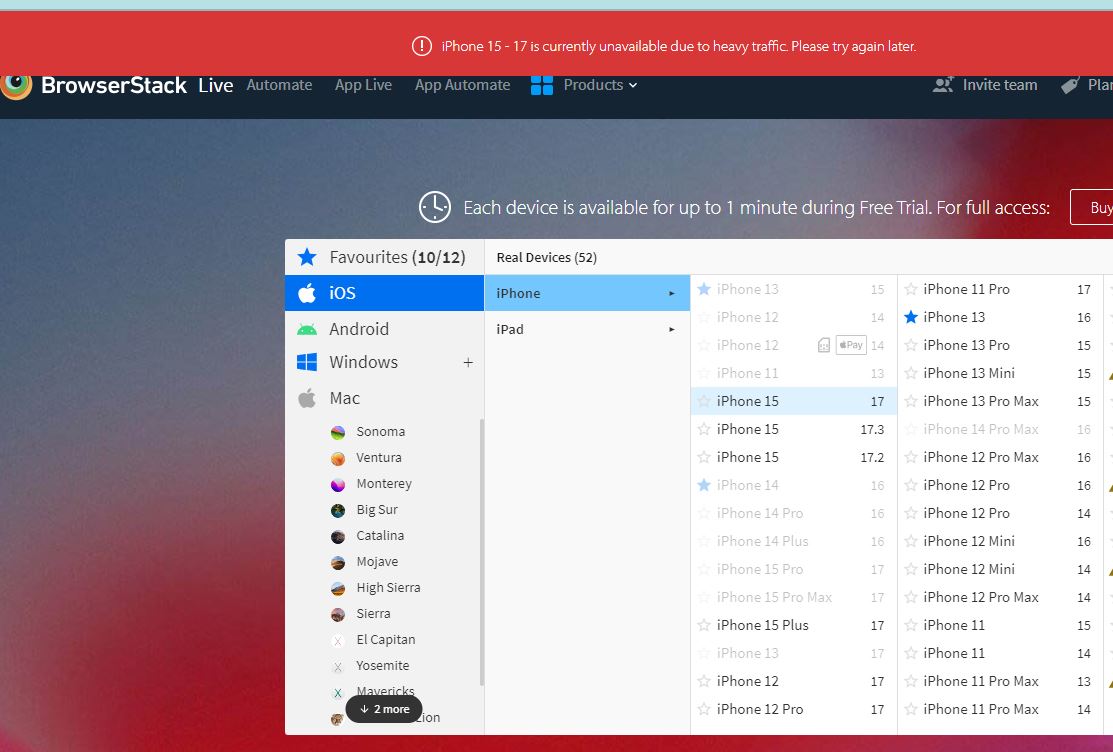Select iPhone 11 Pro Max with iOS 13
Image resolution: width=1113 pixels, height=752 pixels.
pyautogui.click(x=1001, y=681)
